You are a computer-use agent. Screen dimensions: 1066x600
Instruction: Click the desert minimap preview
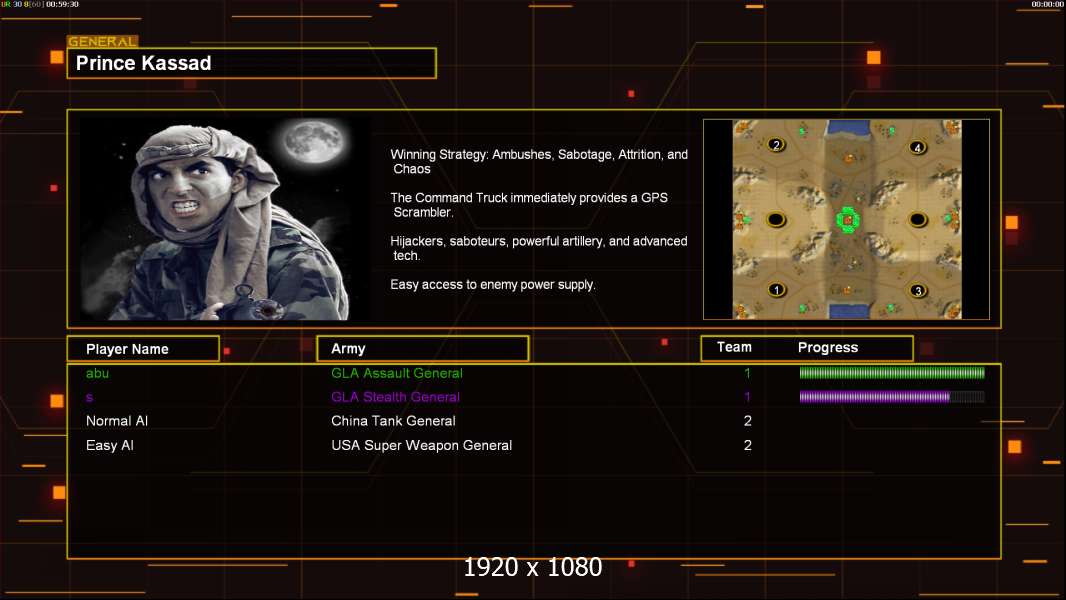(x=846, y=219)
